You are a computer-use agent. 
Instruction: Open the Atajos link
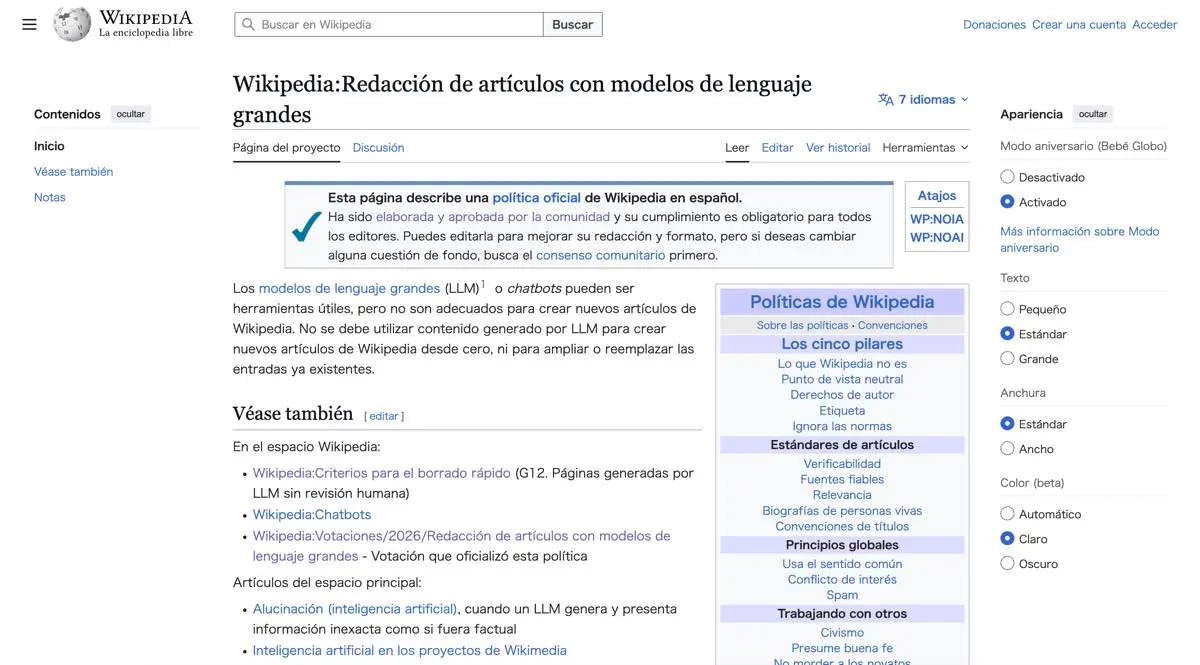coord(937,195)
